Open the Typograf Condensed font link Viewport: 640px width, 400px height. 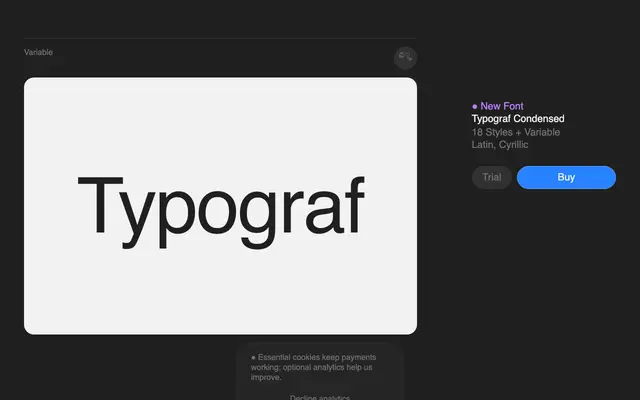coord(518,119)
